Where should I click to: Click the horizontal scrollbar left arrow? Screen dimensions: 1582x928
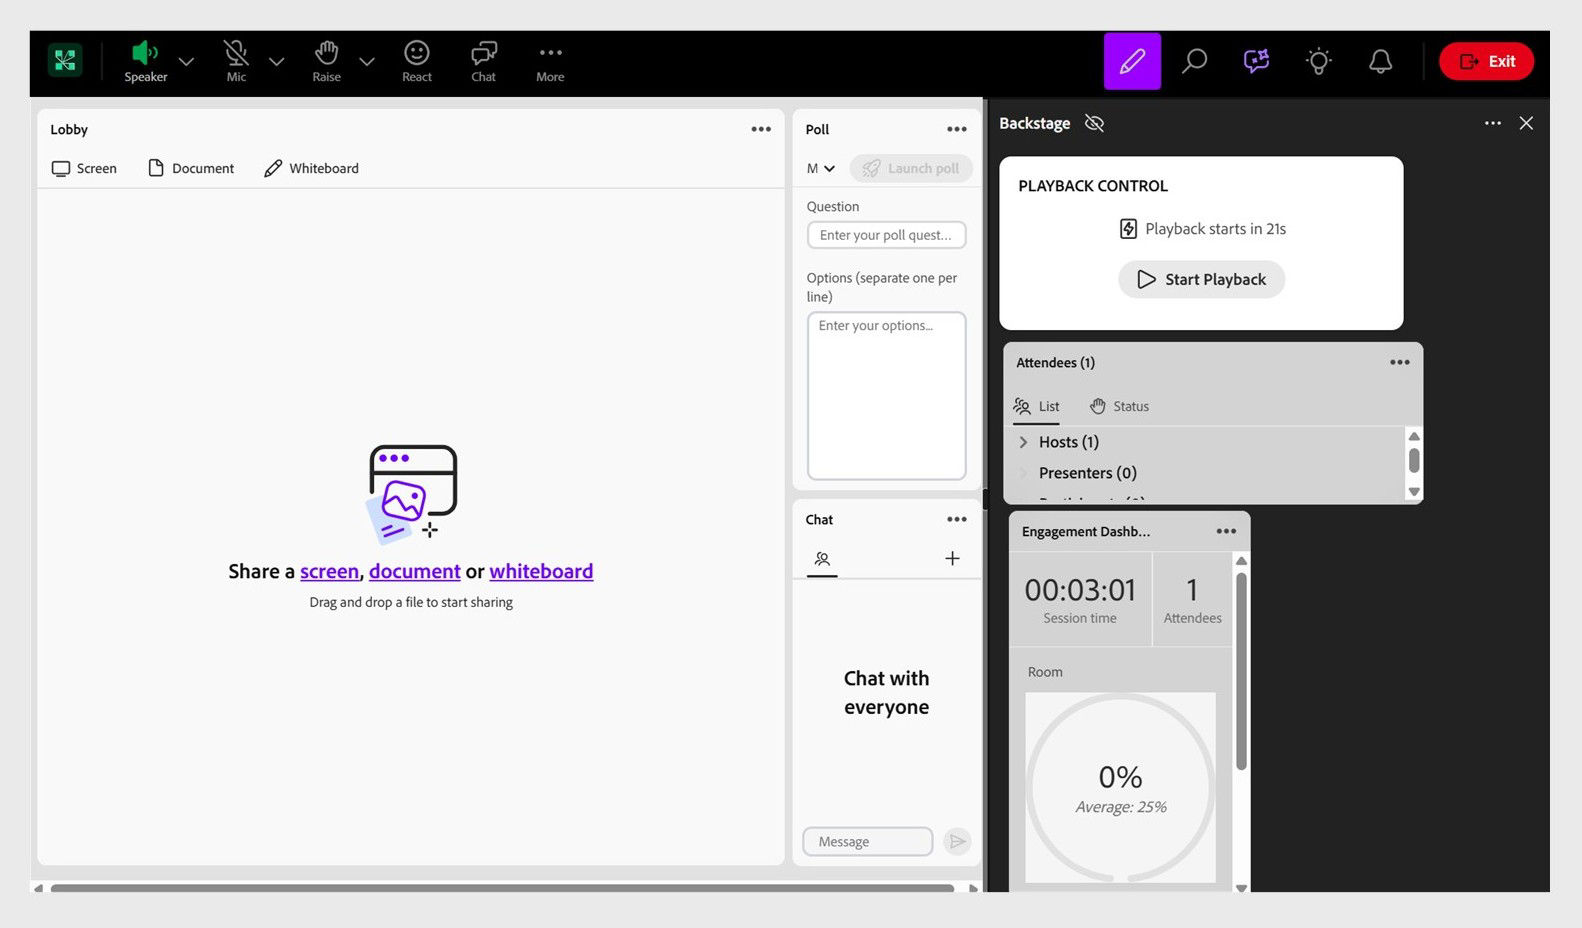pyautogui.click(x=38, y=888)
